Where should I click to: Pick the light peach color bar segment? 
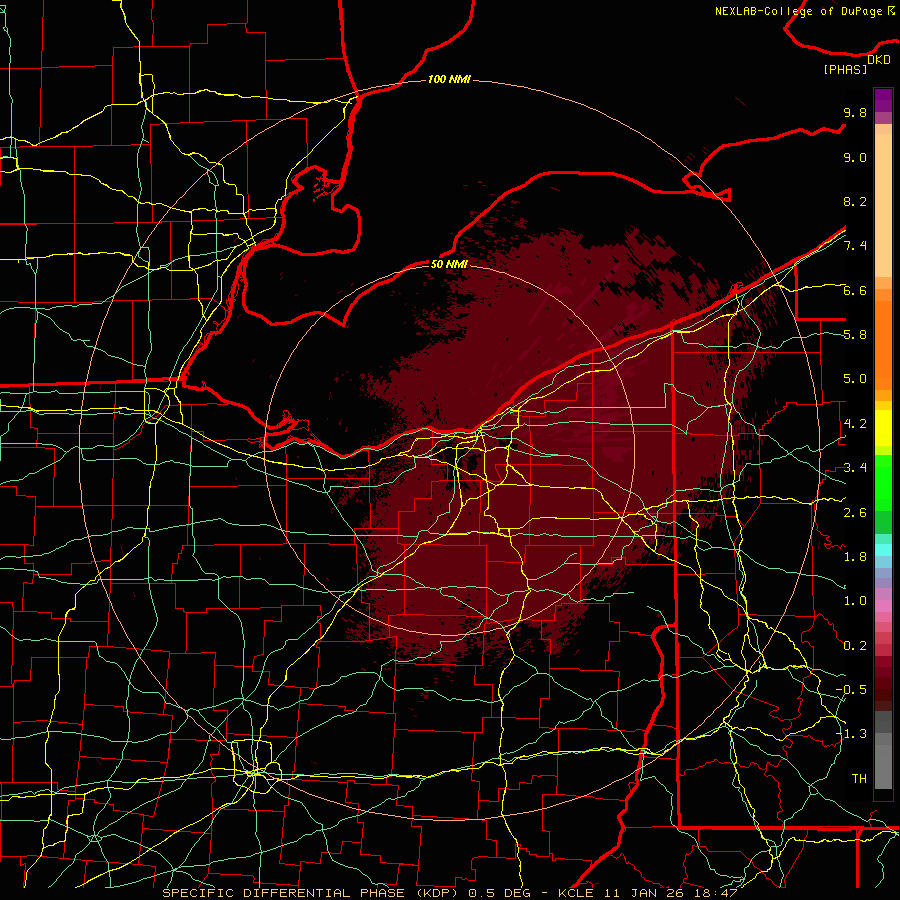pos(883,207)
